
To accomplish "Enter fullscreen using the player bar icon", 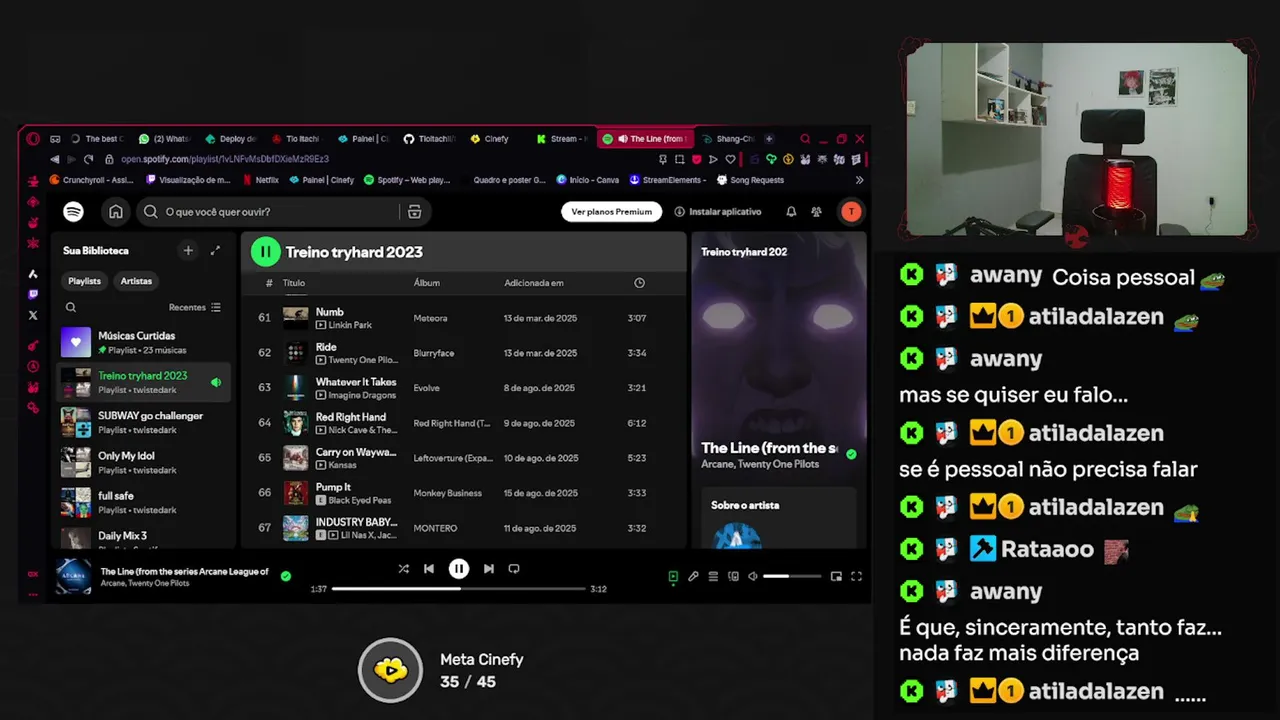I will (x=856, y=577).
